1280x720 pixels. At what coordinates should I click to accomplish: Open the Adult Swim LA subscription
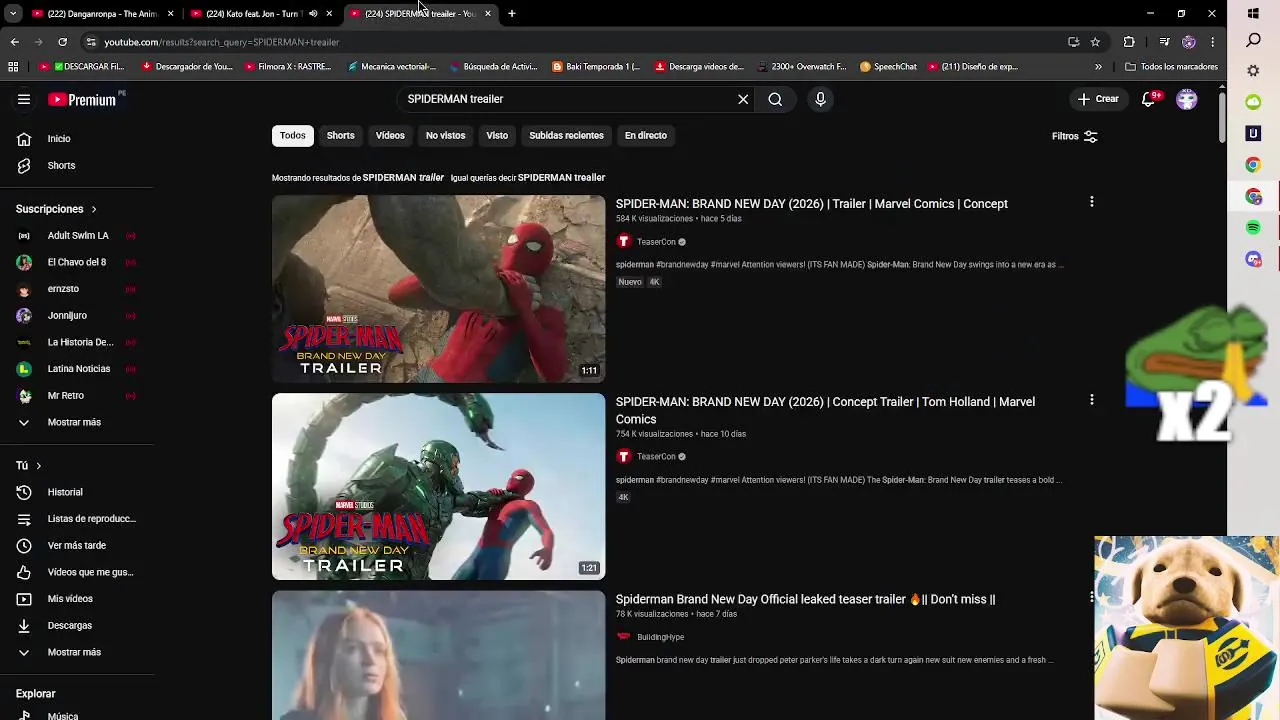pos(76,236)
